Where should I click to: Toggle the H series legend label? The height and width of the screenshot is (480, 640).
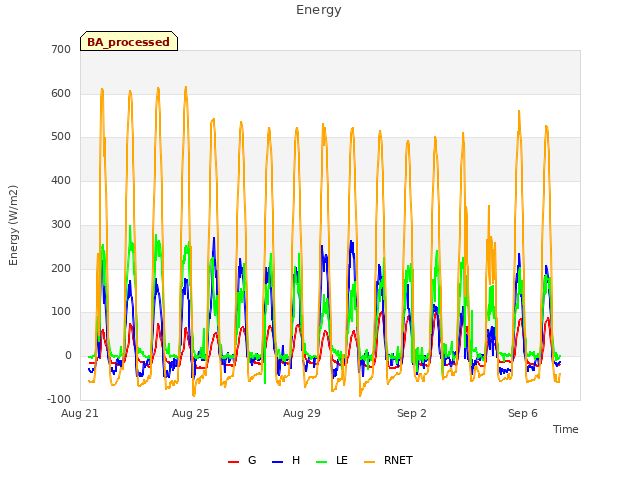point(296,460)
